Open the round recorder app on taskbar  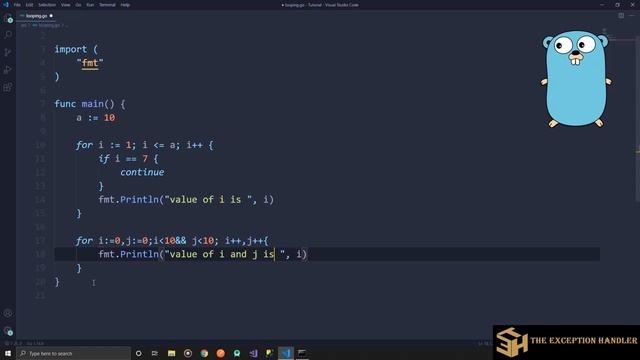coord(188,353)
